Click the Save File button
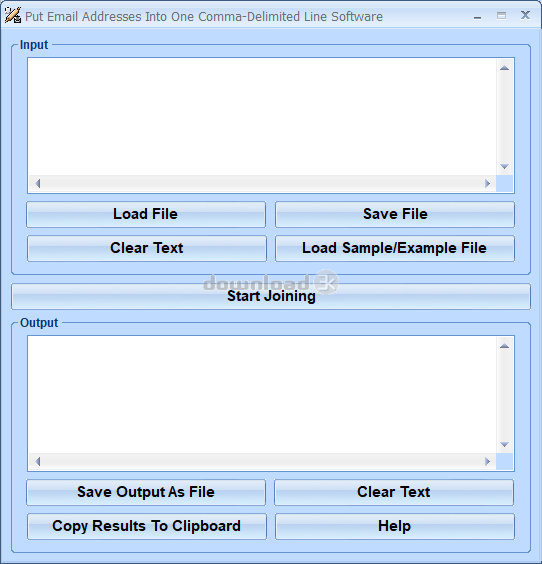Image resolution: width=542 pixels, height=564 pixels. tap(395, 214)
